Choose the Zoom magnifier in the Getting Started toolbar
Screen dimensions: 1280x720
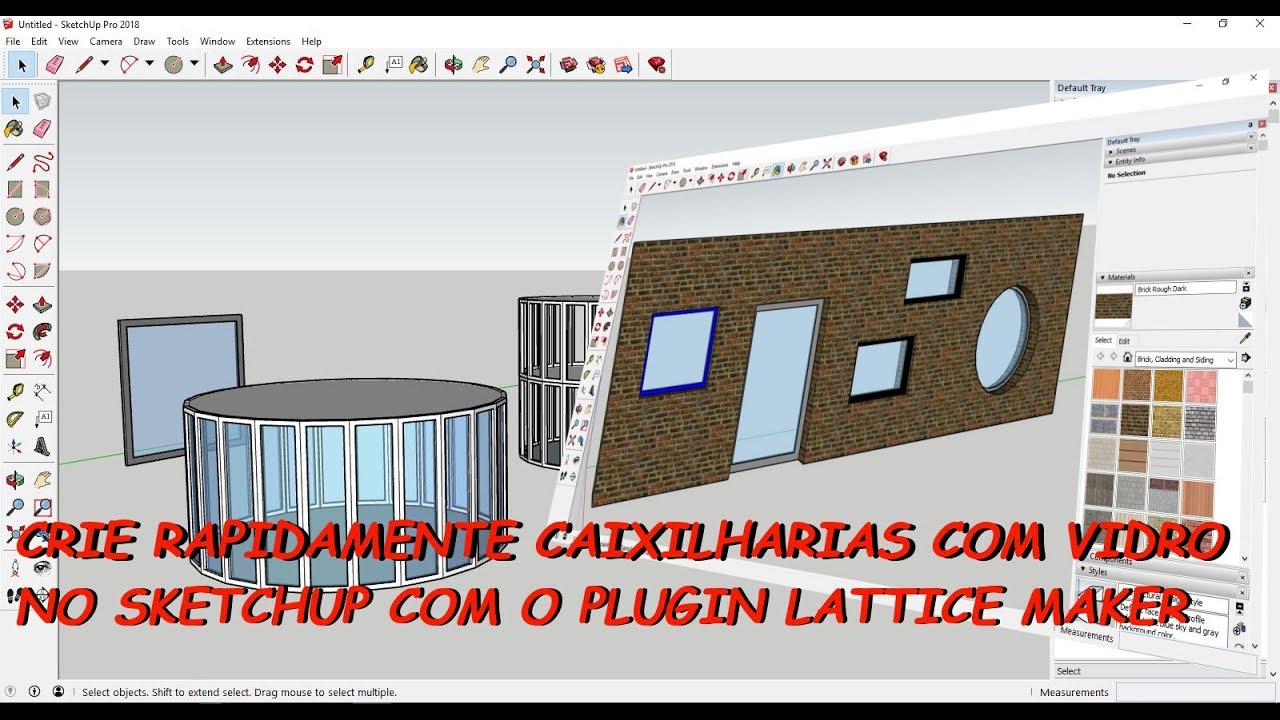(x=508, y=65)
